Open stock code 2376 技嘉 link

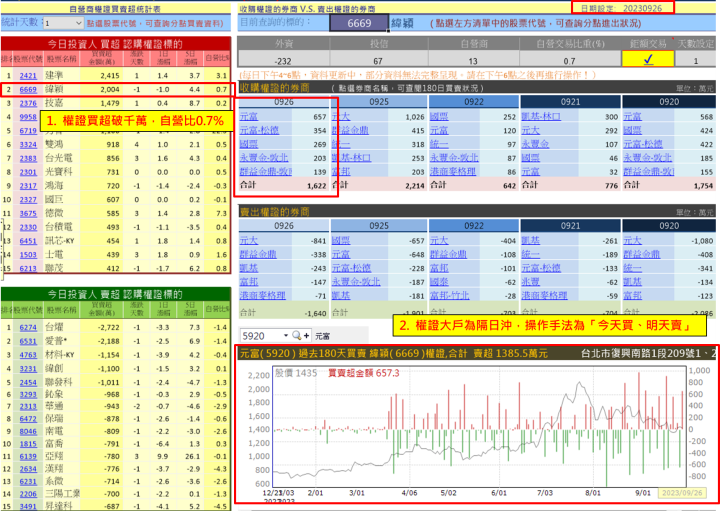(28, 103)
